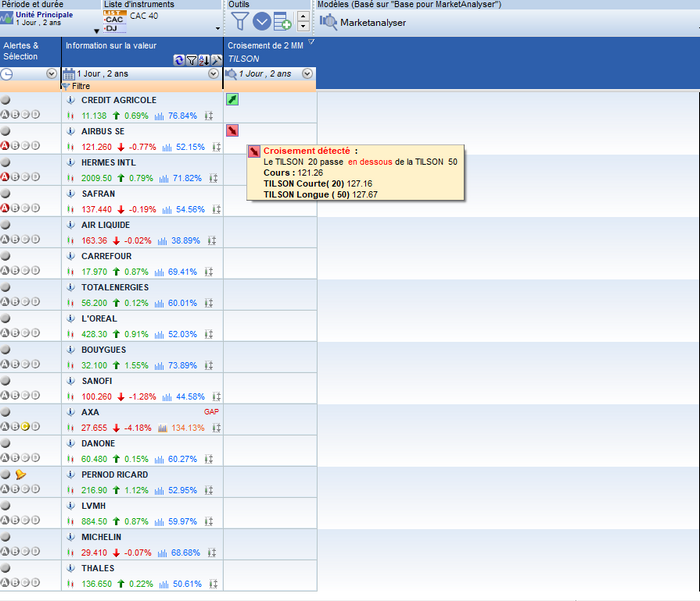Image resolution: width=700 pixels, height=601 pixels.
Task: Click the order book icon for DANONE
Action: pyautogui.click(x=208, y=459)
